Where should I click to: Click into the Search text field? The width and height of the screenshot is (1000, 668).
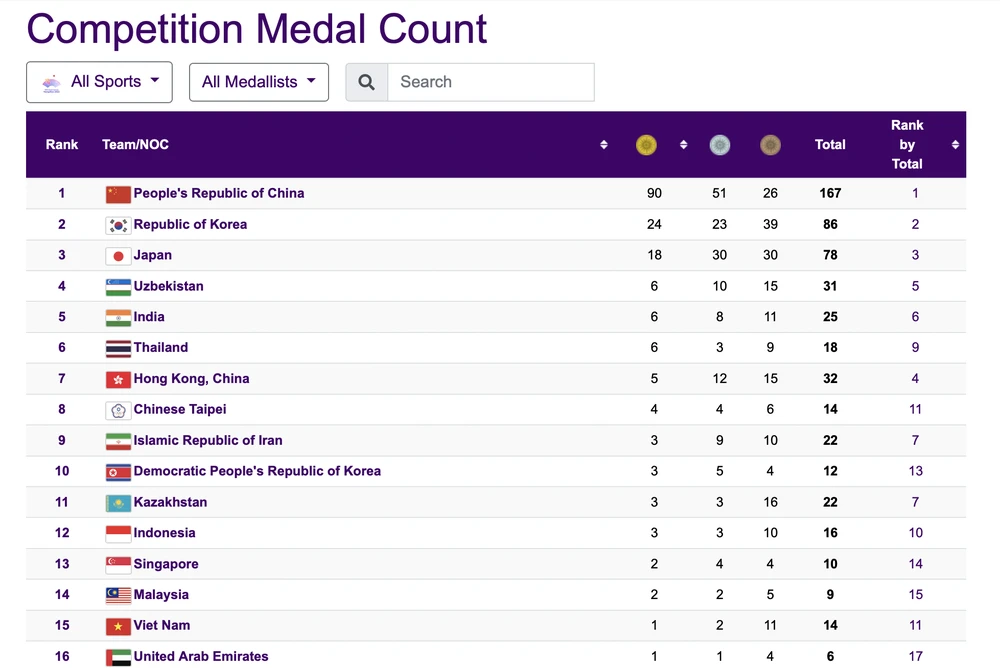tap(490, 82)
